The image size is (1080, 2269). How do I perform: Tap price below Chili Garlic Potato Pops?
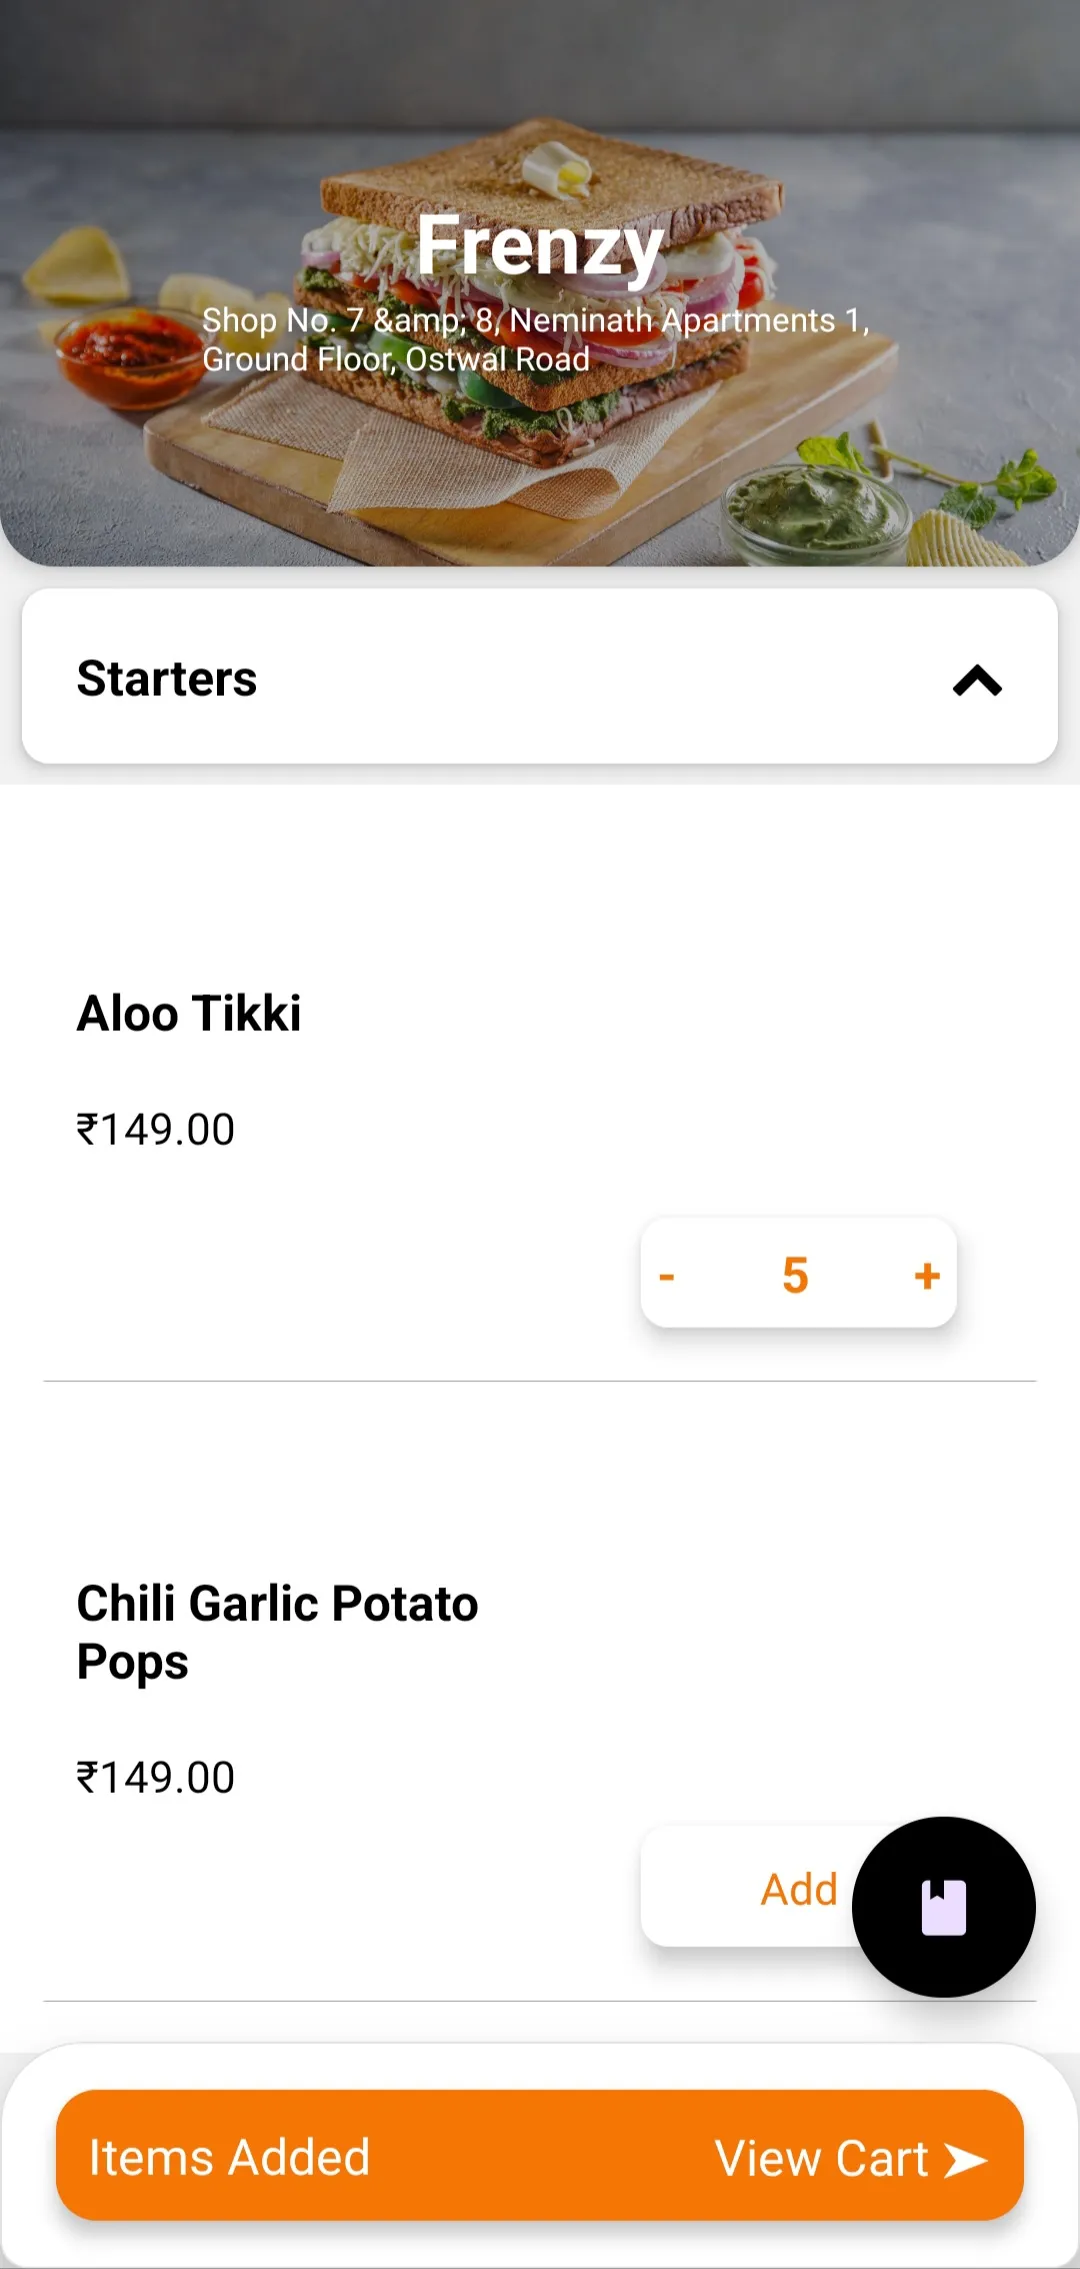(x=156, y=1778)
